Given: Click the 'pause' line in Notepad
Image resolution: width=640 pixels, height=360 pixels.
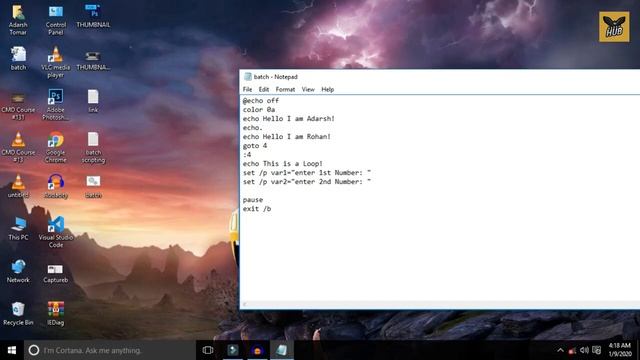Looking at the screenshot, I should point(253,200).
